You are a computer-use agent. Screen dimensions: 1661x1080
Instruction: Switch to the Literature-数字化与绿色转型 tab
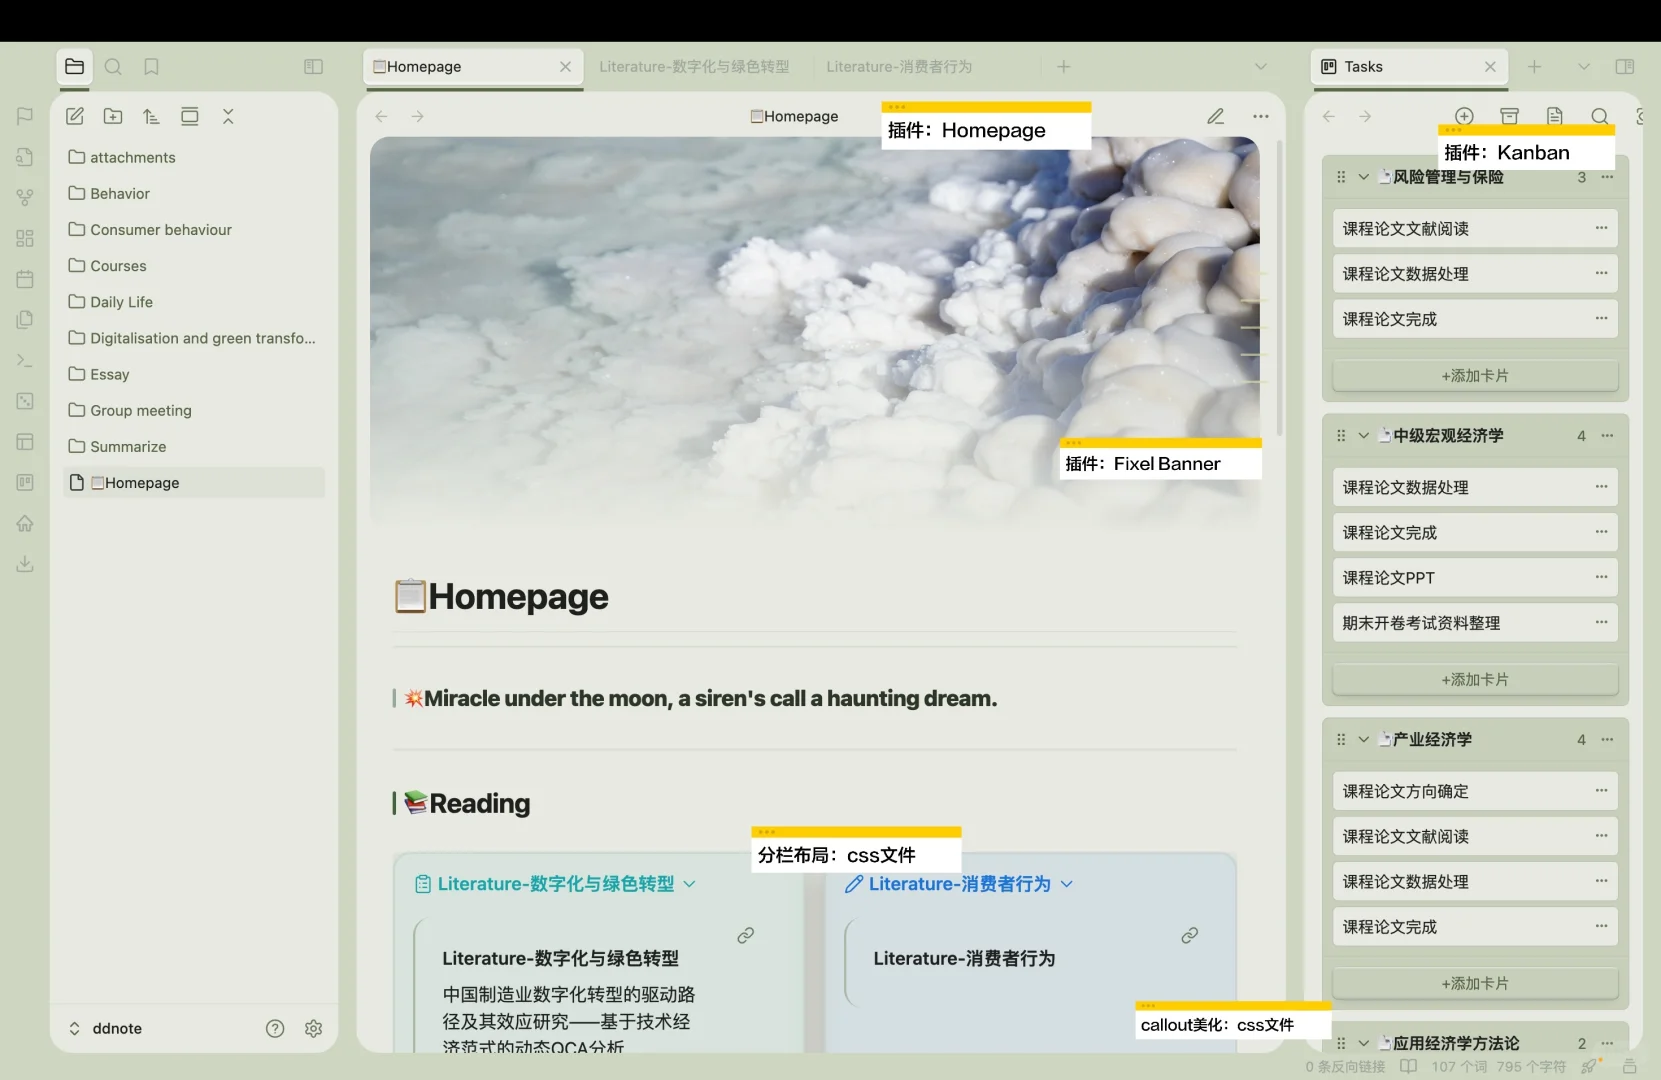[x=694, y=66]
